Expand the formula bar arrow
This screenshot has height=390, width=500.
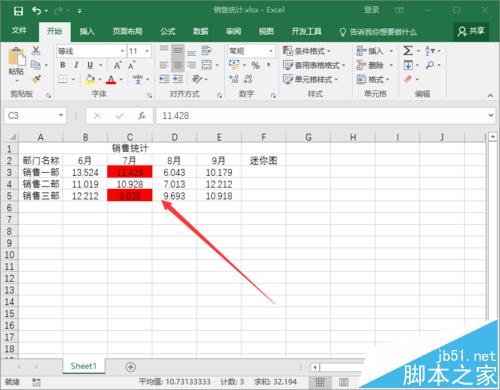pos(491,115)
